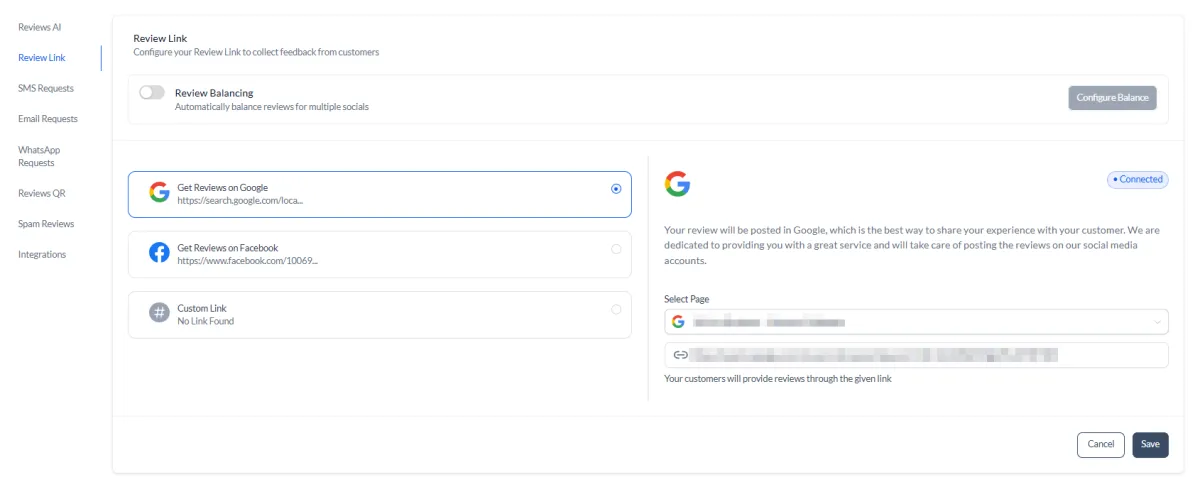Click the large Google logo in details panel

pyautogui.click(x=677, y=184)
